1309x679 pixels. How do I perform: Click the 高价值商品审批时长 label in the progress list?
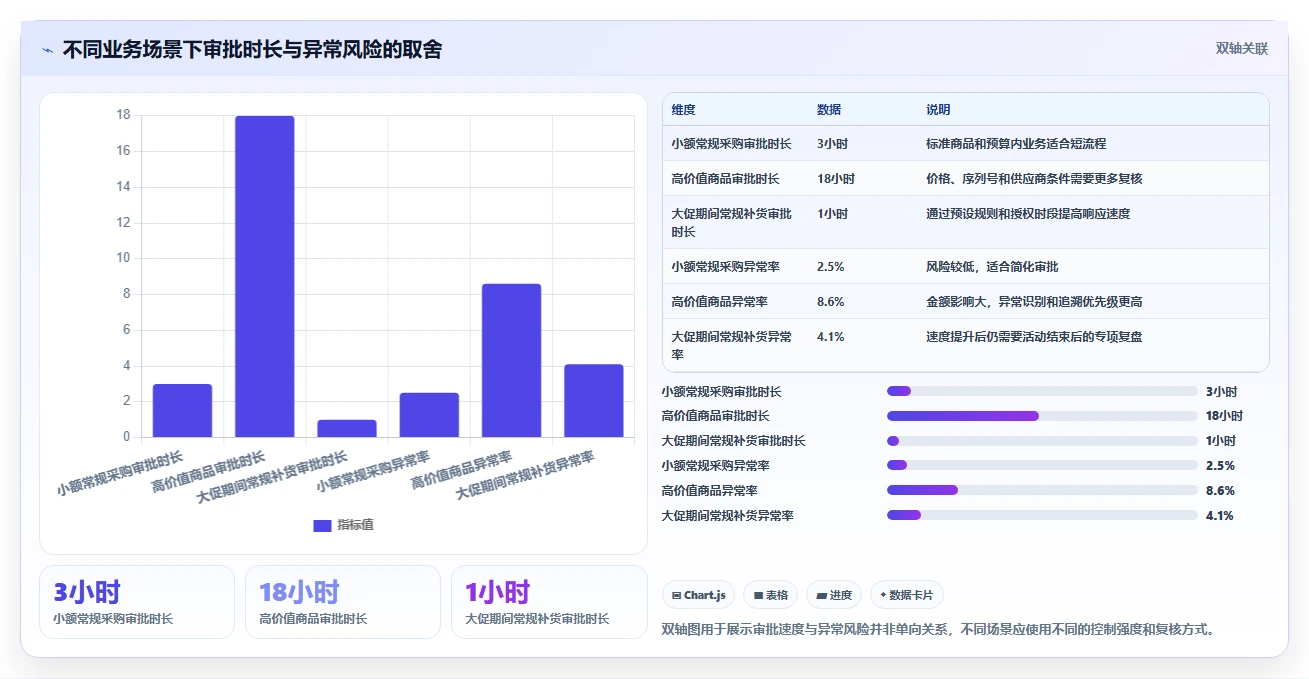tap(715, 416)
